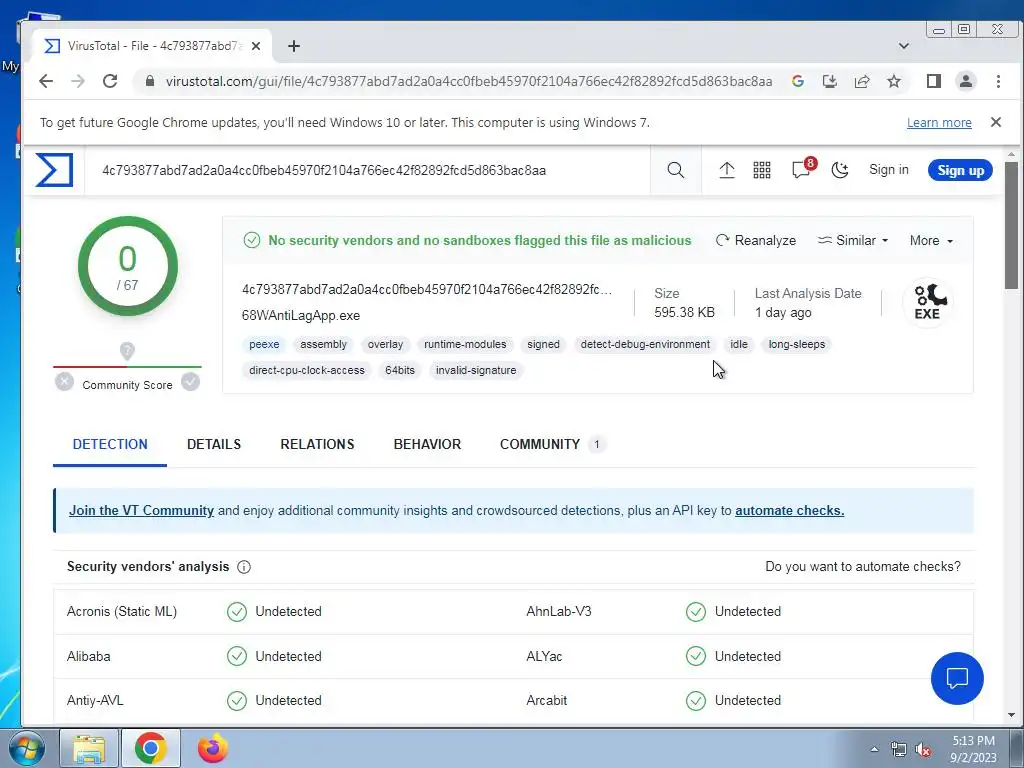Image resolution: width=1024 pixels, height=768 pixels.
Task: Click Chrome forward arrow
Action: [x=78, y=81]
